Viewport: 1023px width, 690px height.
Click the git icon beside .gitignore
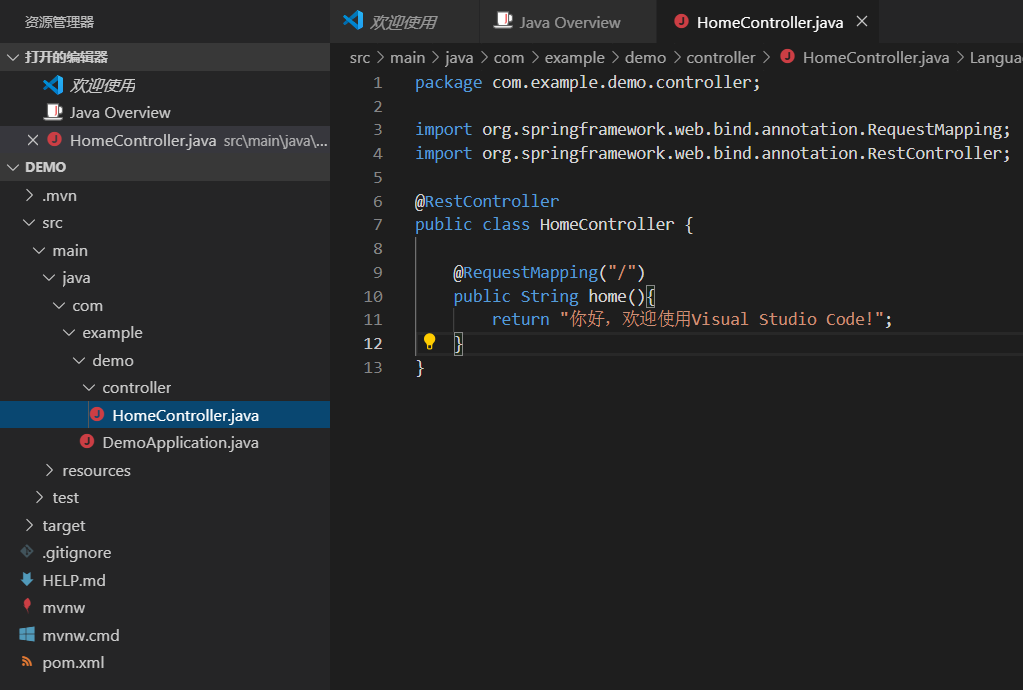pyautogui.click(x=28, y=552)
